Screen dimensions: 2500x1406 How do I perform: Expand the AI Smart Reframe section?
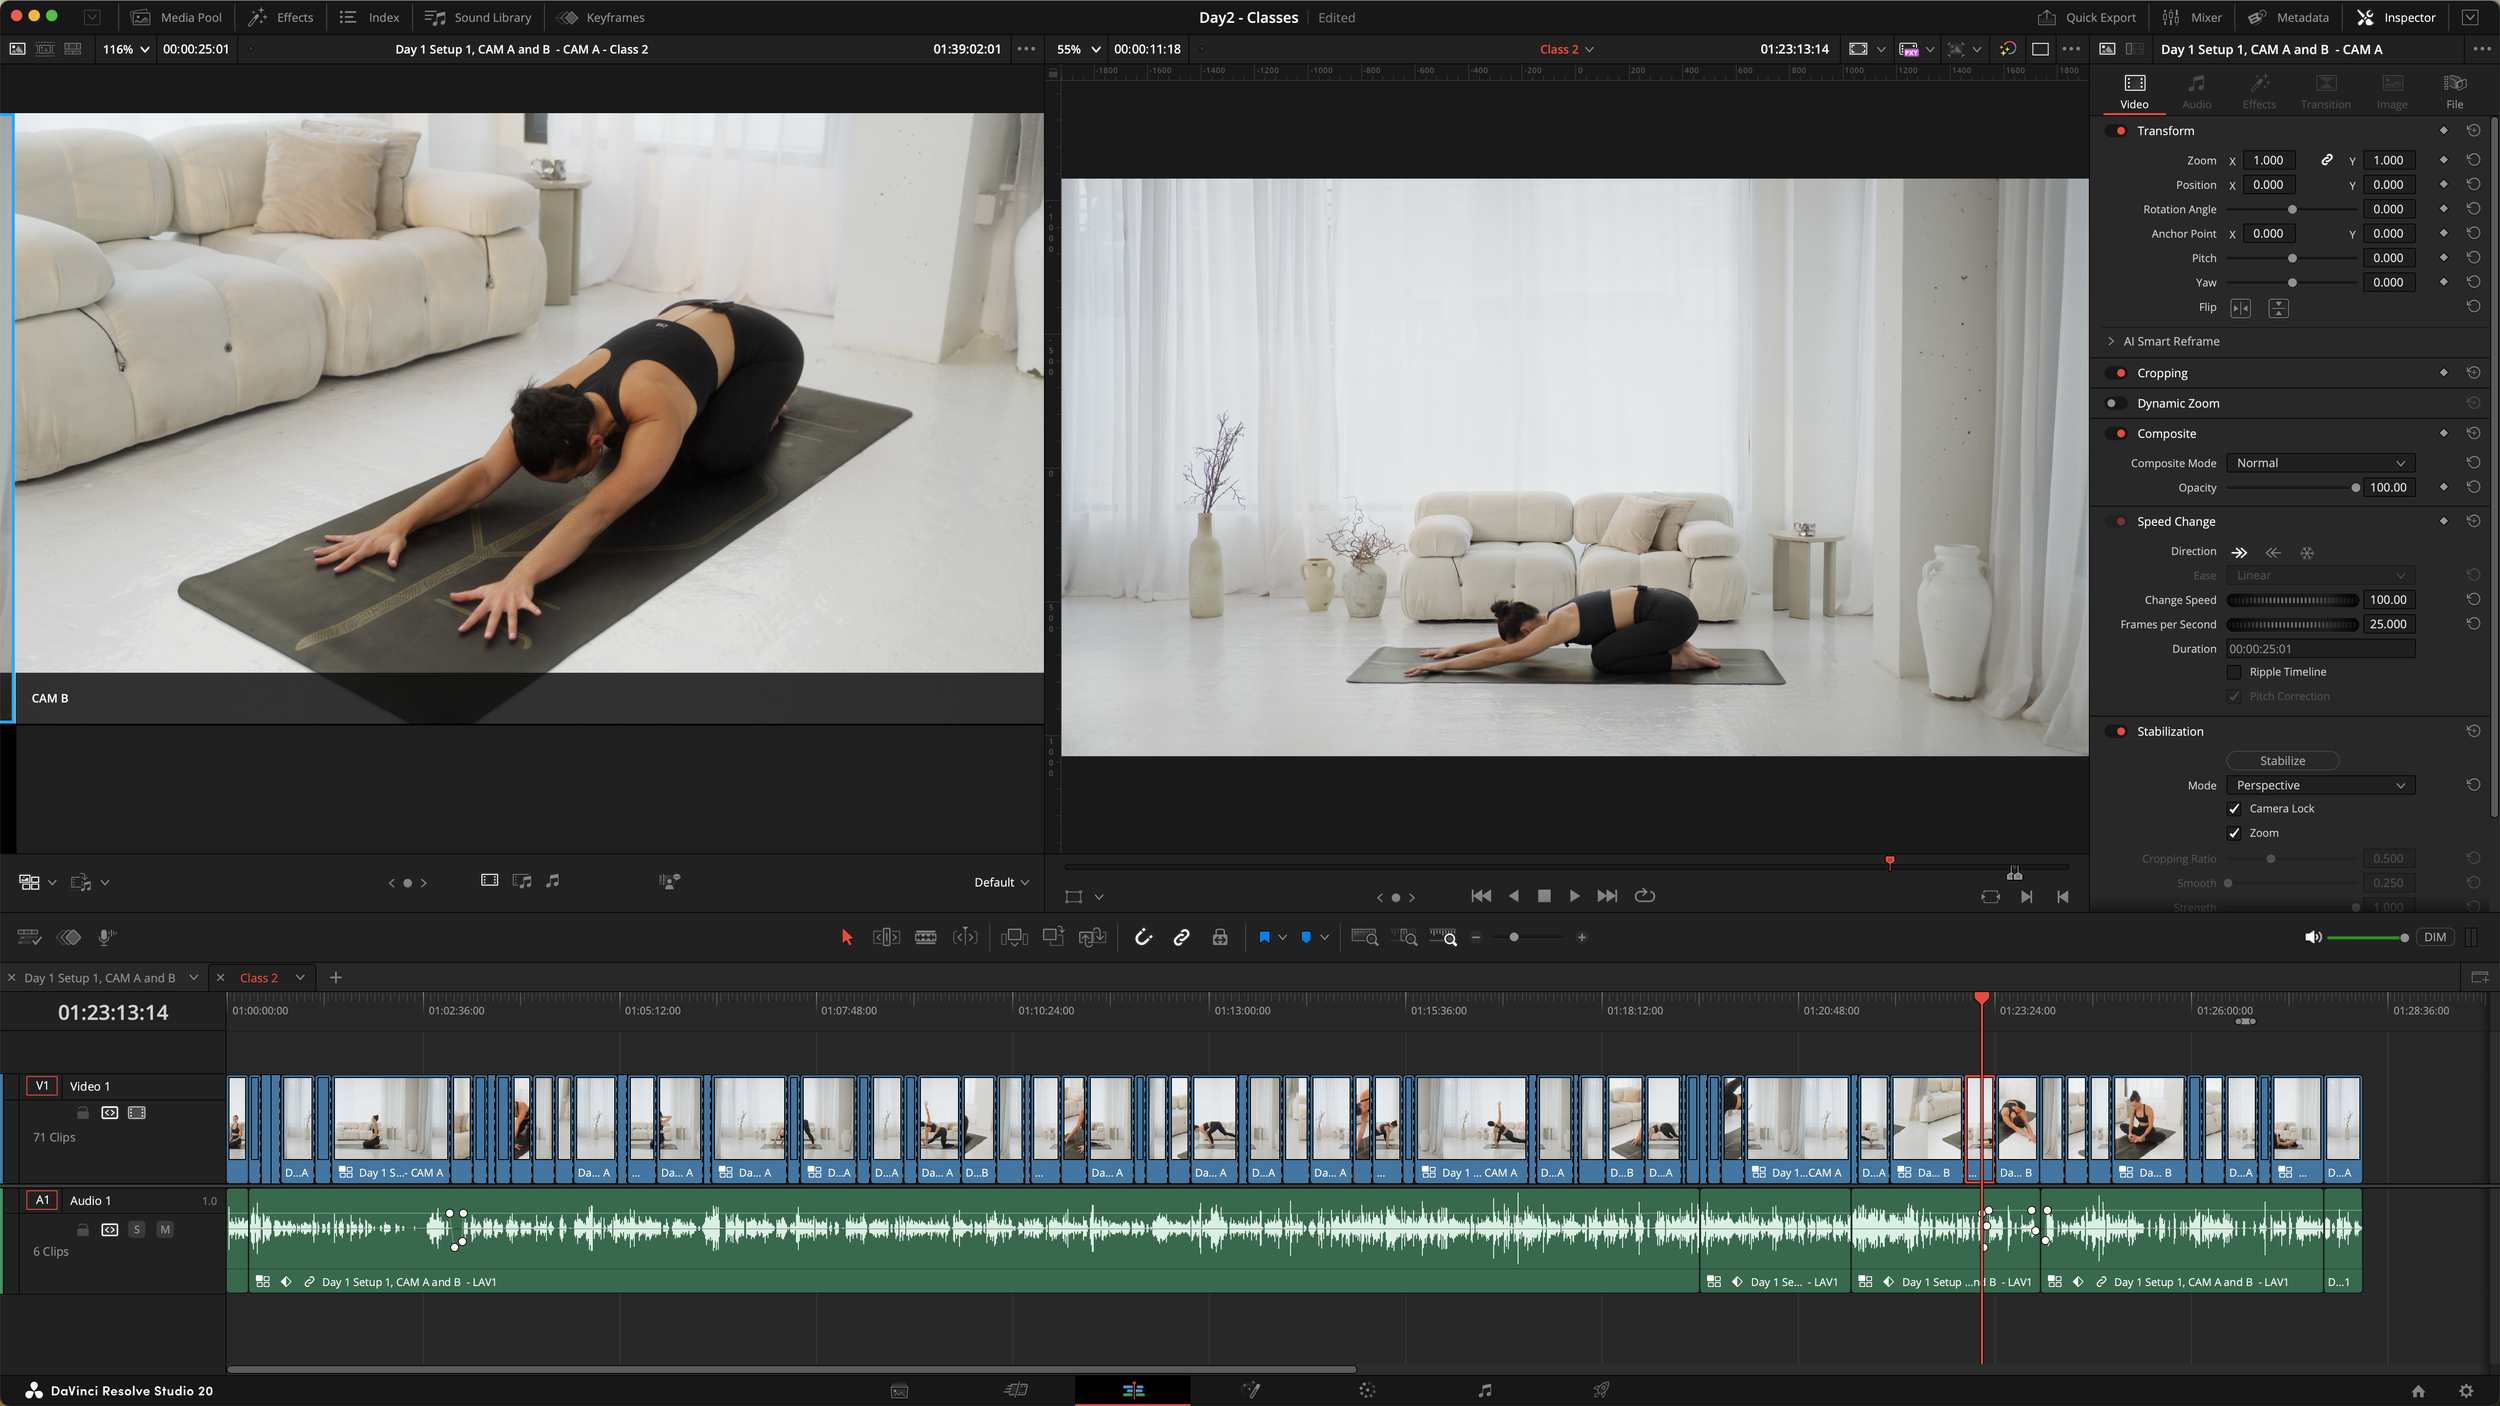tap(2111, 341)
